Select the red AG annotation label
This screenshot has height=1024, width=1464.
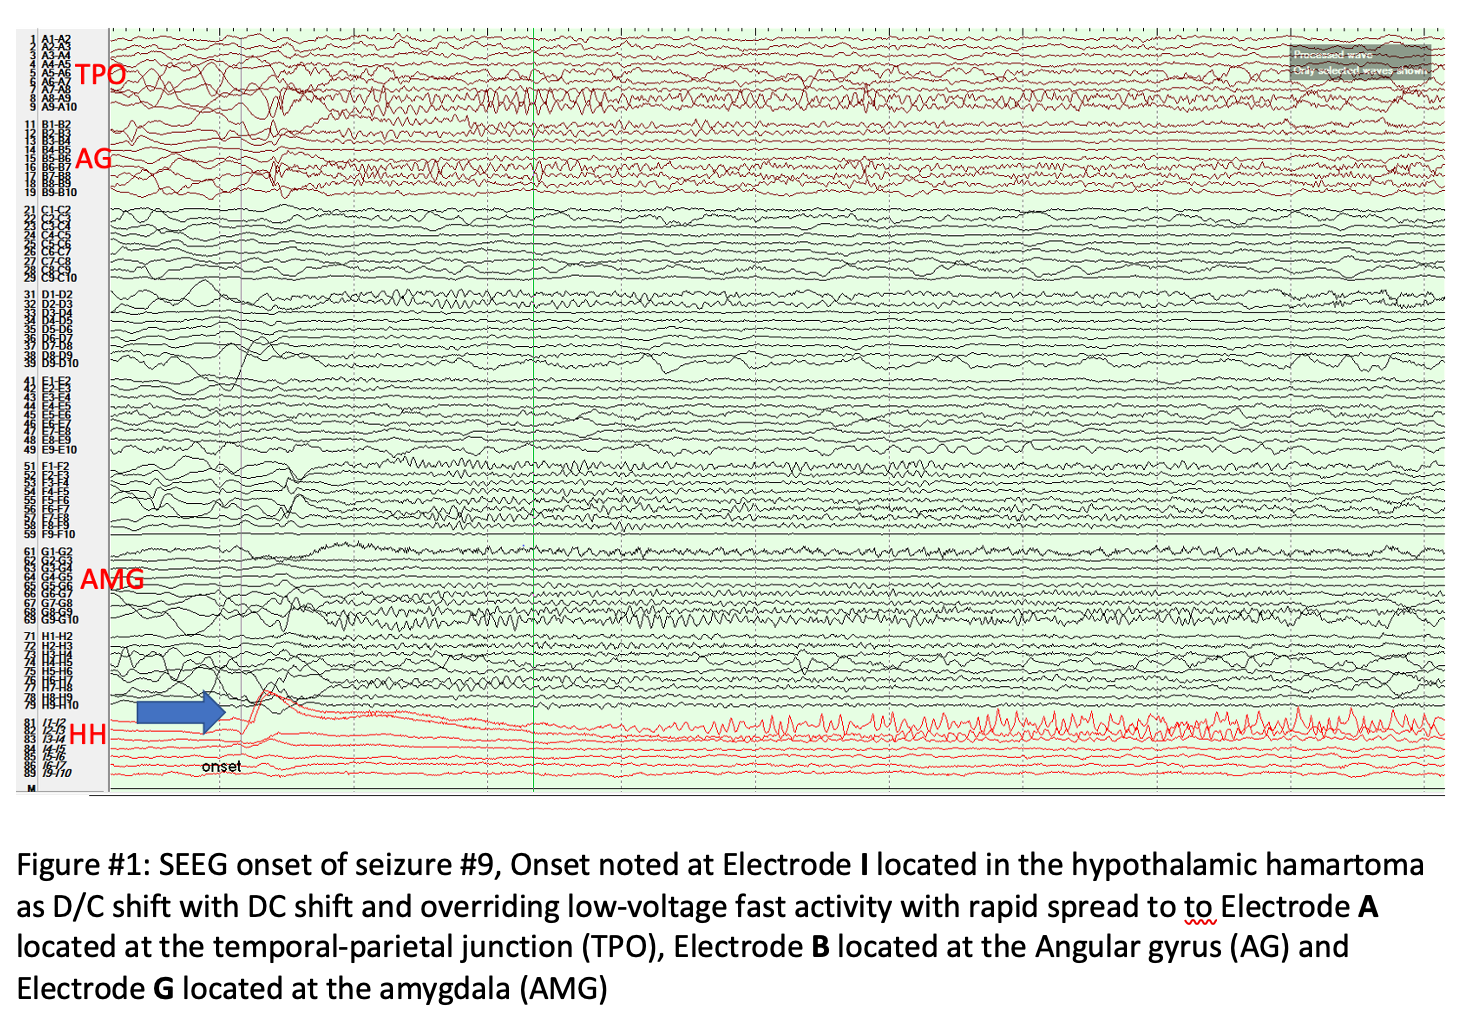[x=94, y=158]
